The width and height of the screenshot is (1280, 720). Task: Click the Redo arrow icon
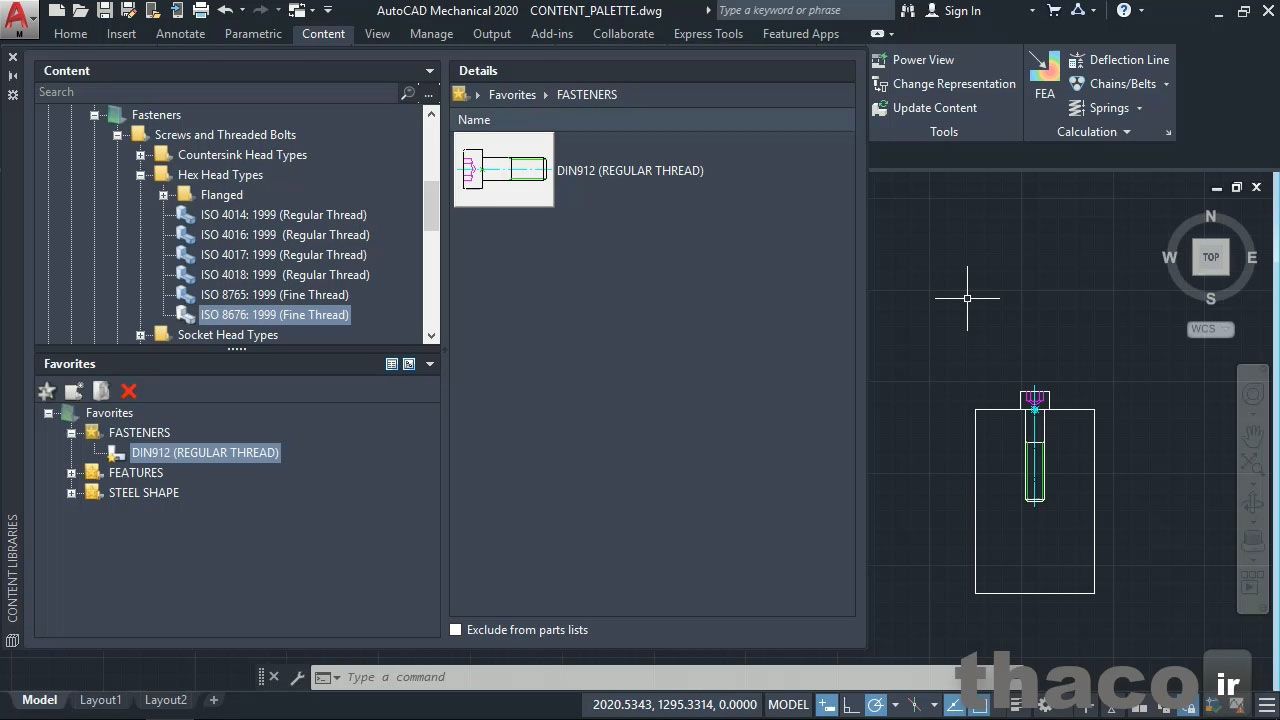[x=261, y=11]
